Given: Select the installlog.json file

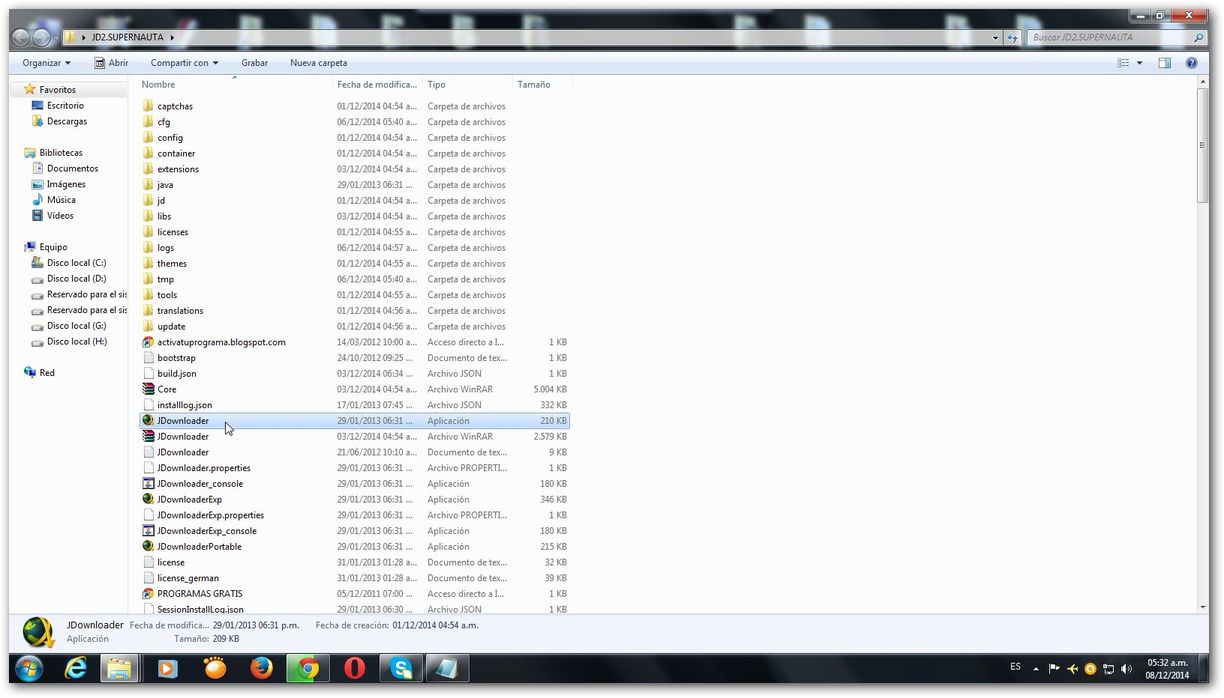Looking at the screenshot, I should 355,405.
